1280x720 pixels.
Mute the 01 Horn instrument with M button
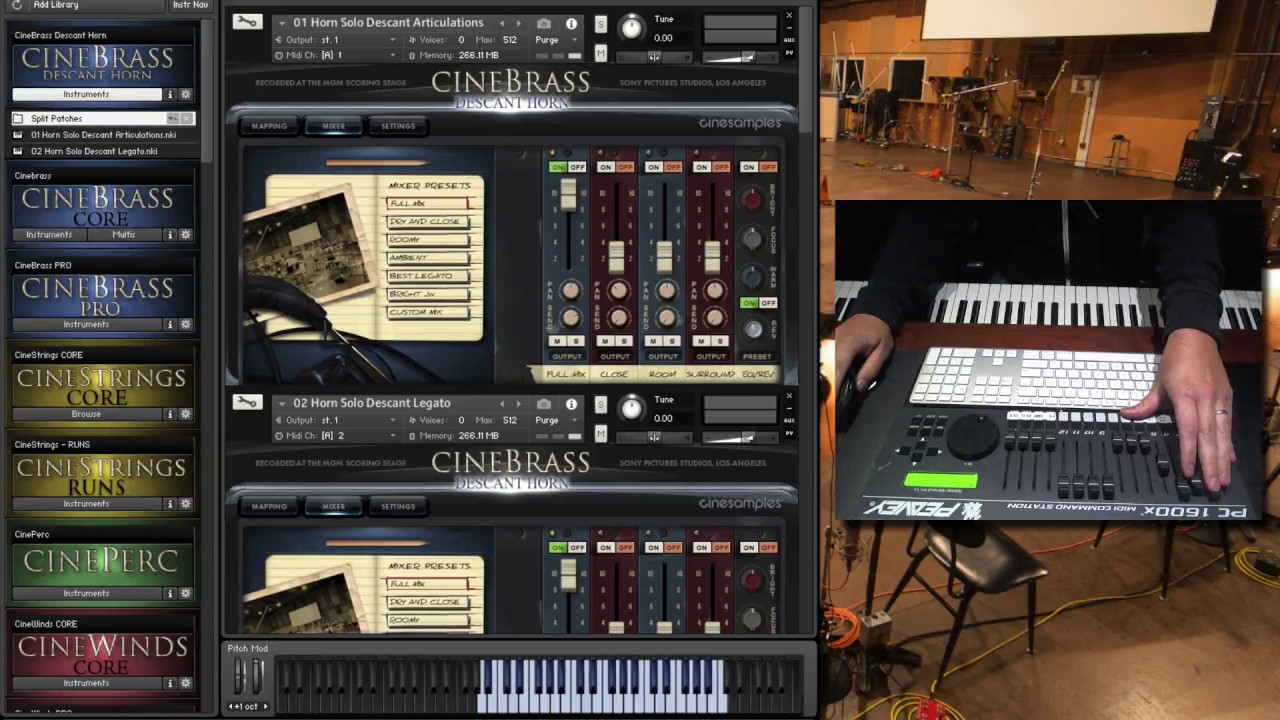(x=600, y=53)
